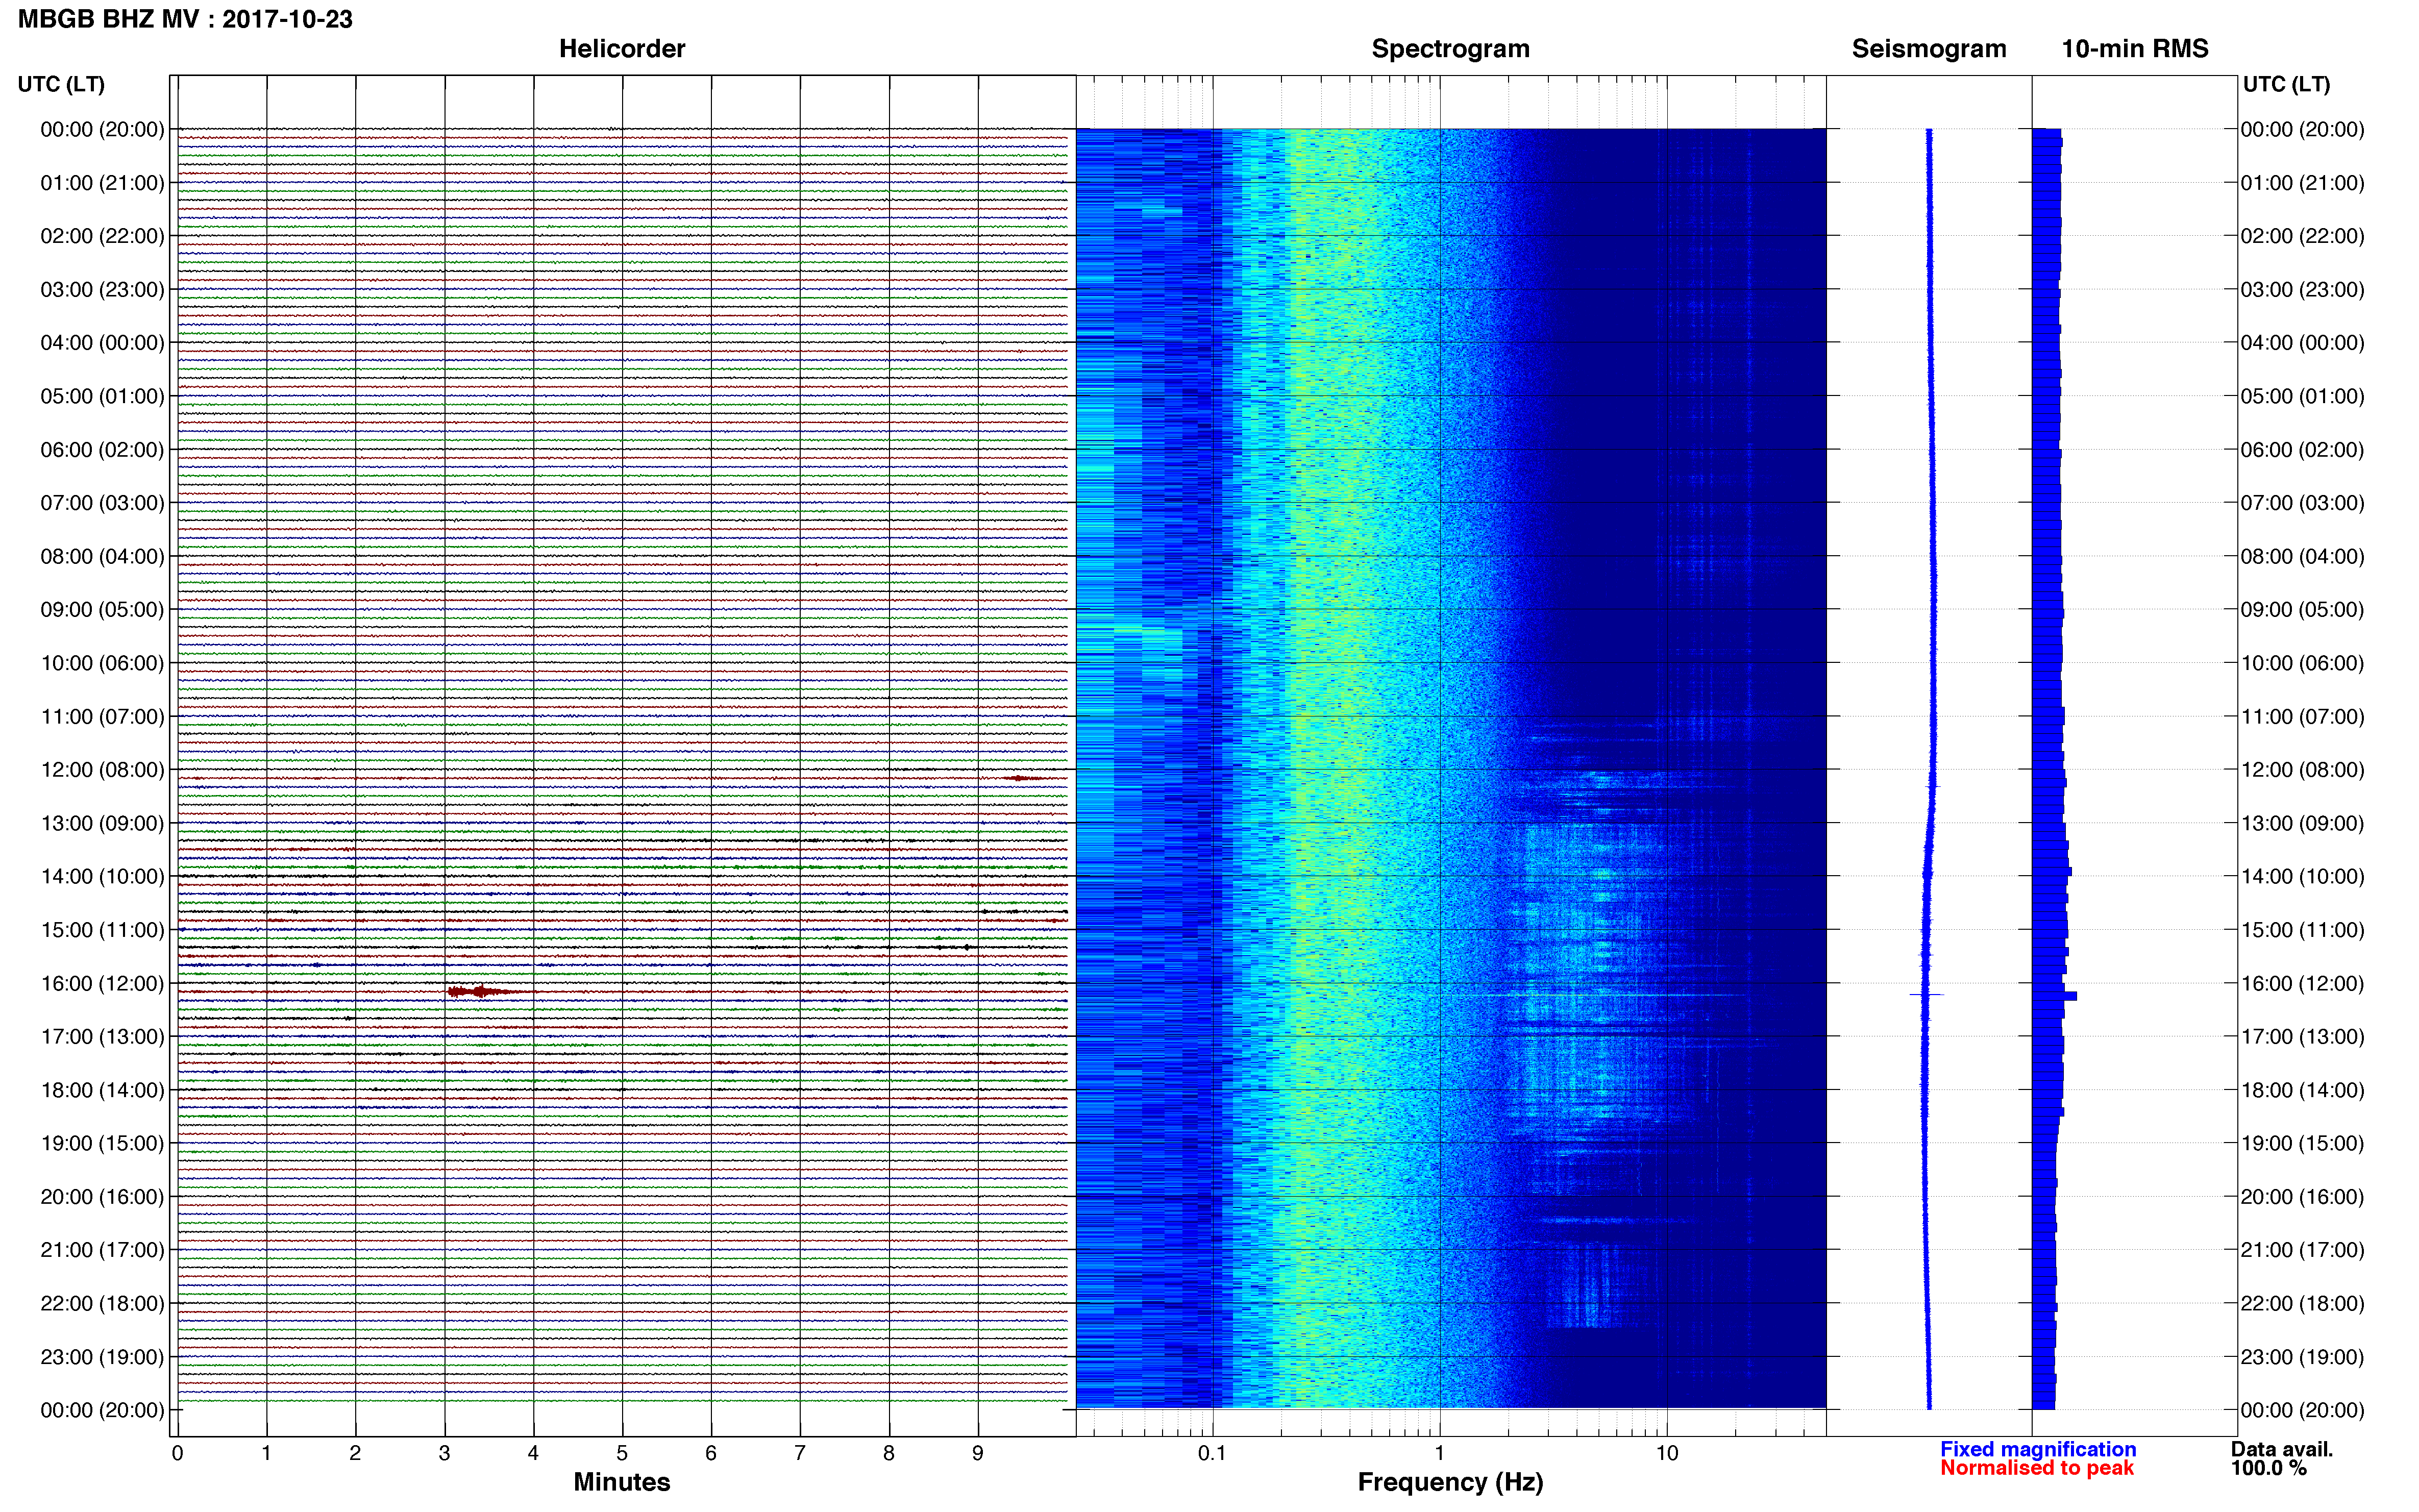
Task: Click frequency tick label '0.1'
Action: coord(1212,1453)
